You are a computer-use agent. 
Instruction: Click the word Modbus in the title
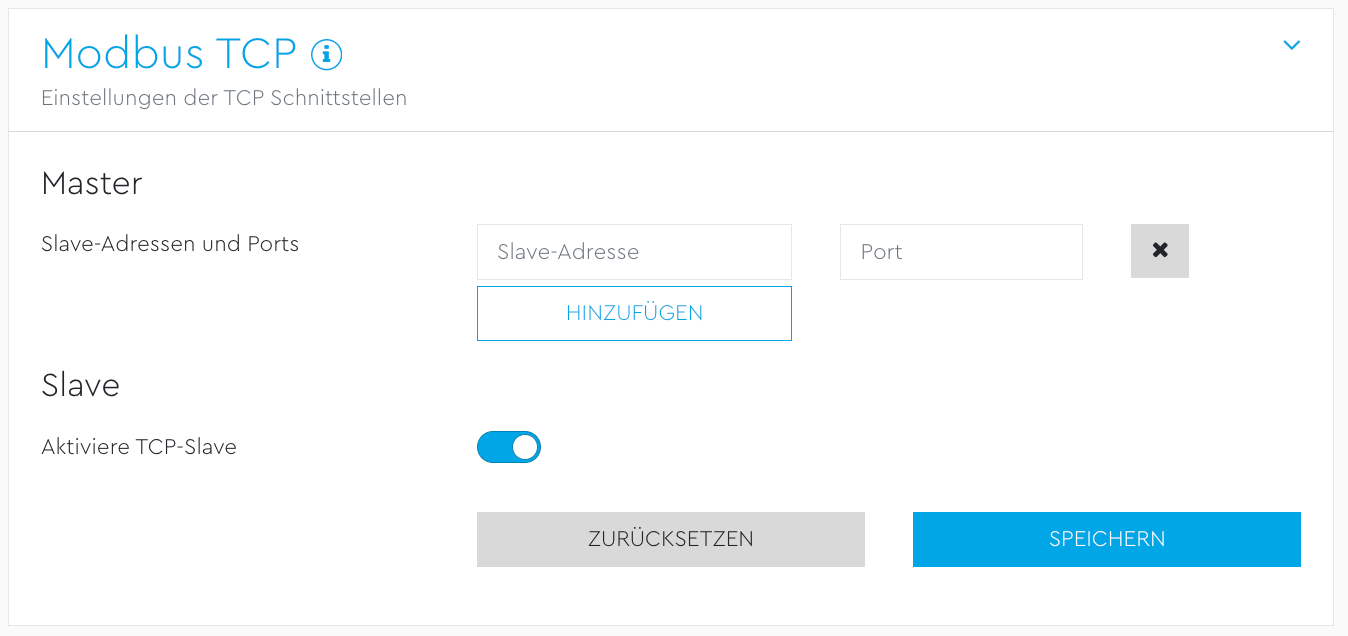[x=118, y=54]
